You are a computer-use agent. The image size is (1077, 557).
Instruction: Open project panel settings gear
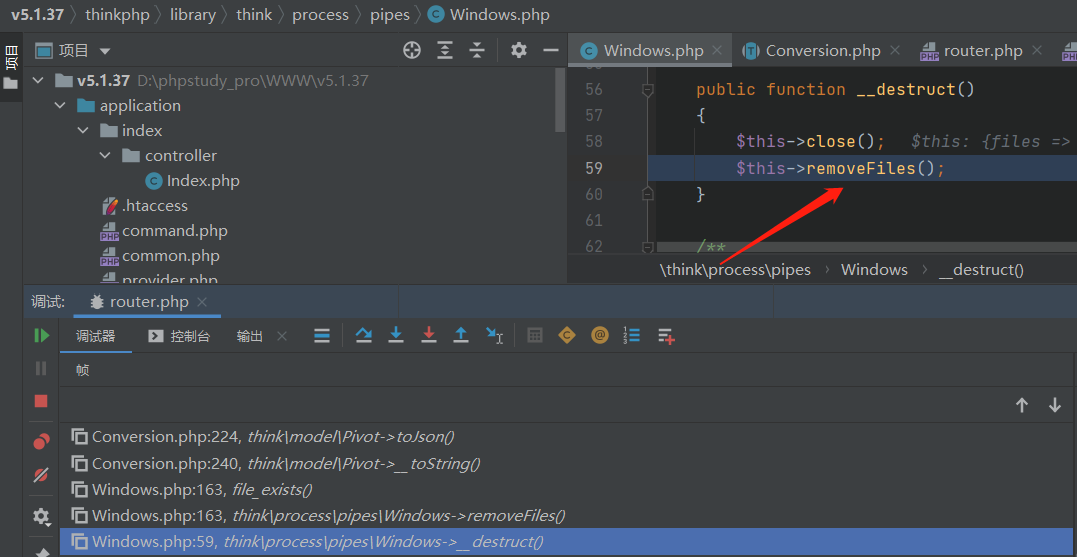point(519,50)
